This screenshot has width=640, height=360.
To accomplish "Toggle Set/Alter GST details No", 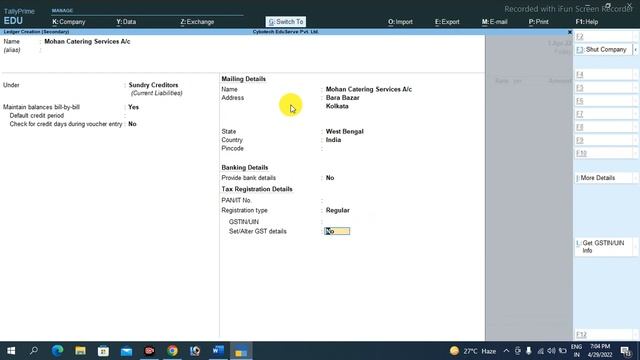I will 337,231.
